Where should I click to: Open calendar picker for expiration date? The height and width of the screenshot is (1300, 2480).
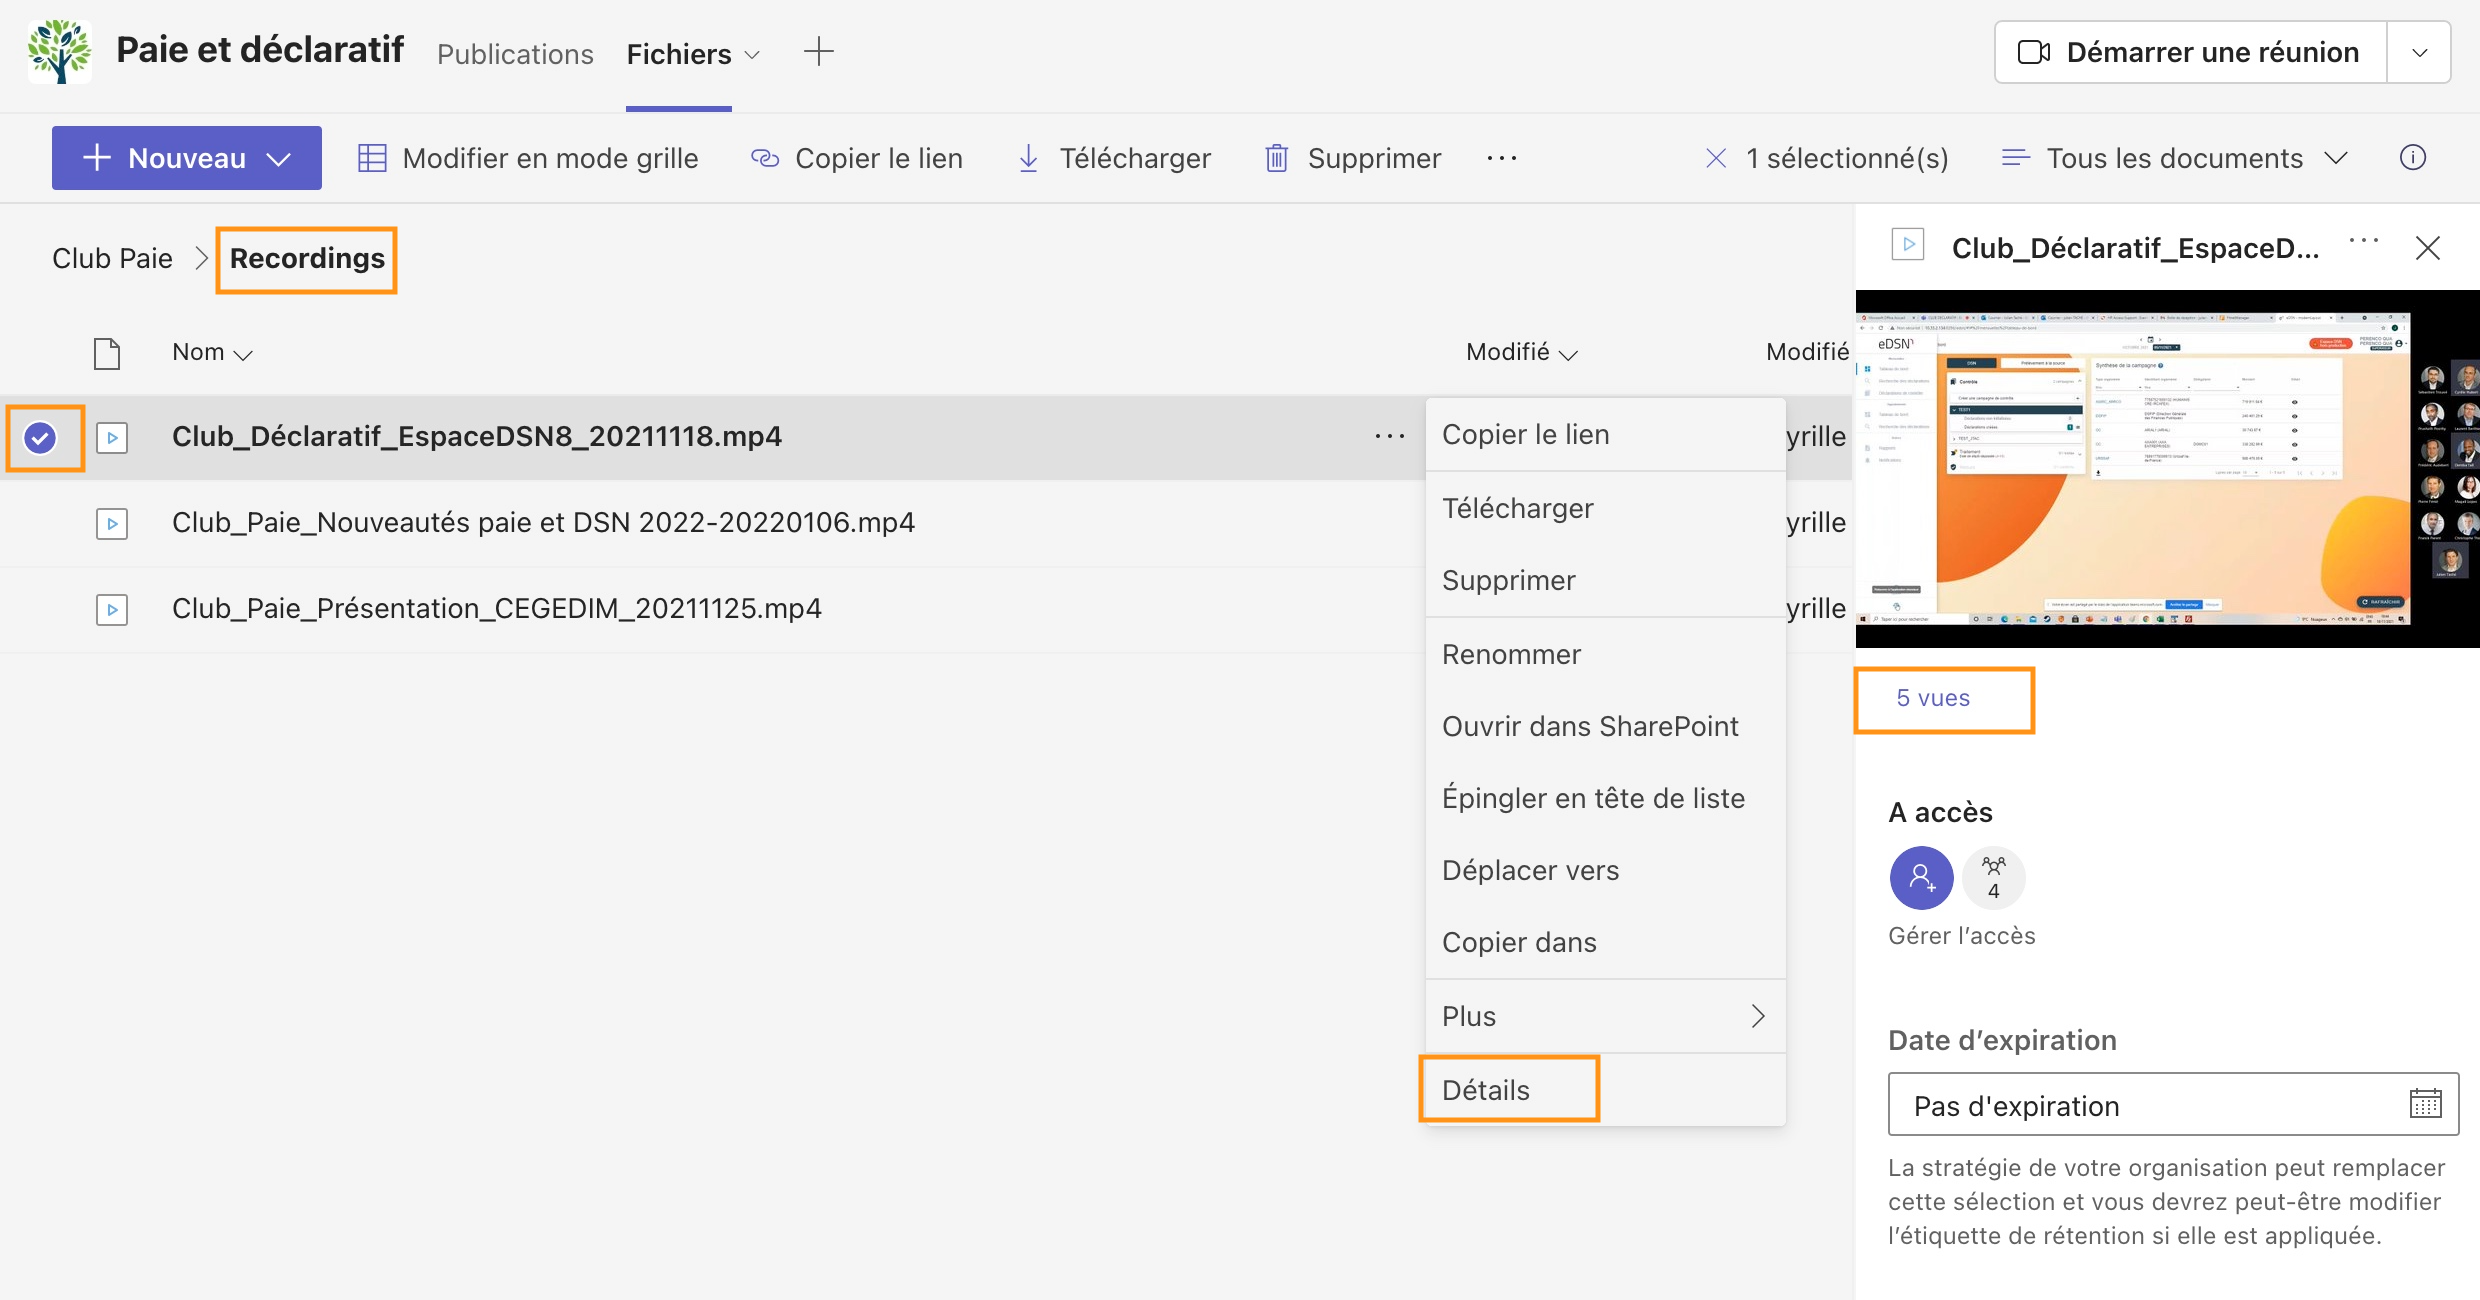[x=2425, y=1104]
